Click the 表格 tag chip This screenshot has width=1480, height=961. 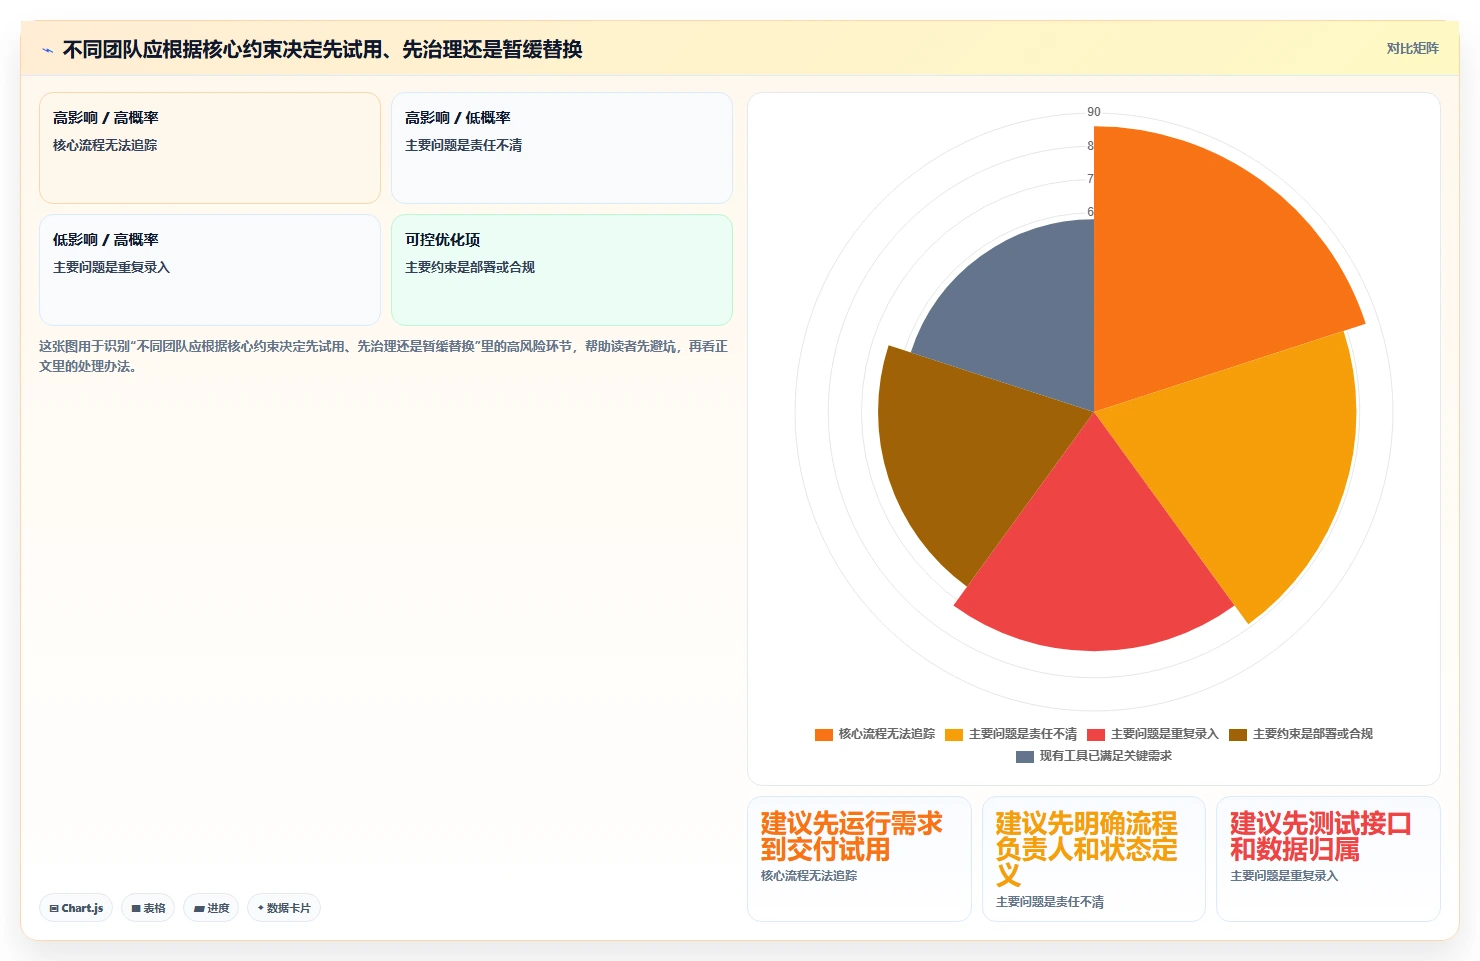(x=148, y=908)
